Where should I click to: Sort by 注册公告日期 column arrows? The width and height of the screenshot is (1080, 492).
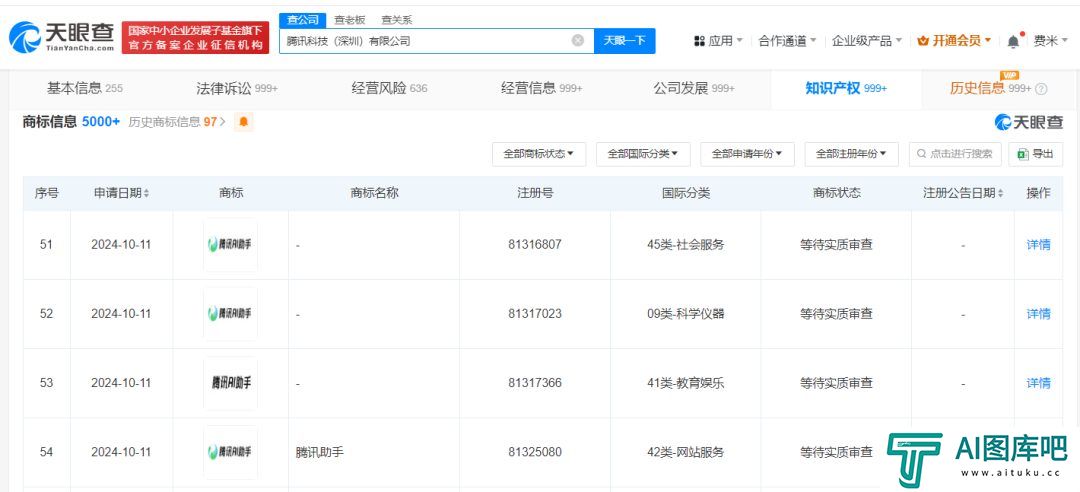click(1000, 194)
